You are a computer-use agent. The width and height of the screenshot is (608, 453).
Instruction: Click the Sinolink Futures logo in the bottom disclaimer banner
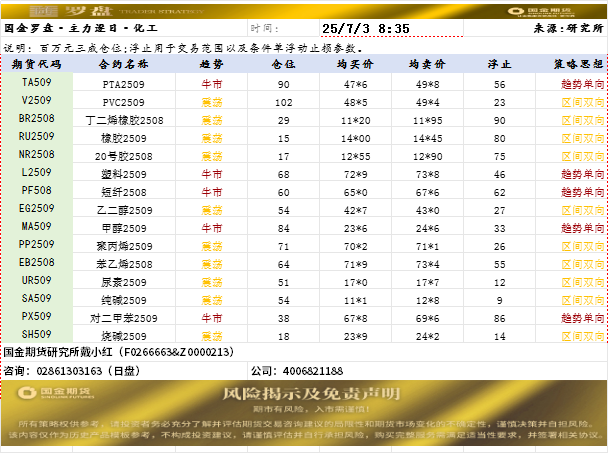[x=55, y=392]
